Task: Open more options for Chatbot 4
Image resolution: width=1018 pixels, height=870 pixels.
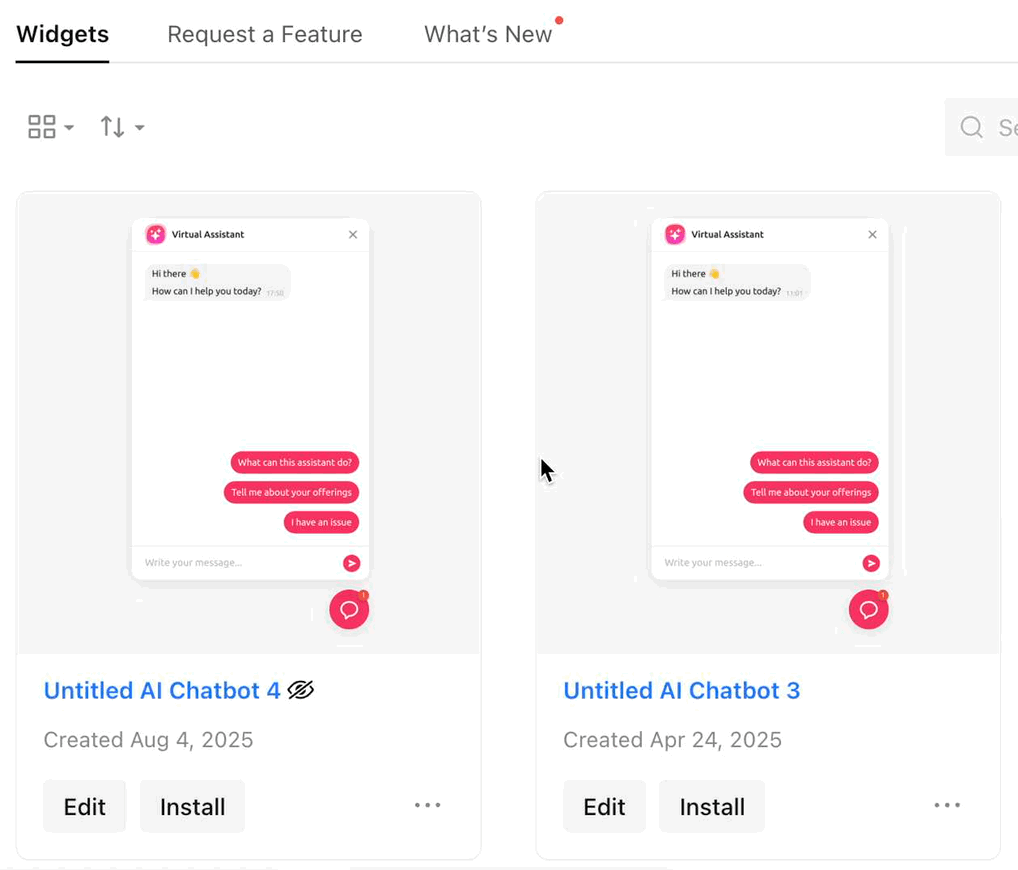Action: (x=428, y=805)
